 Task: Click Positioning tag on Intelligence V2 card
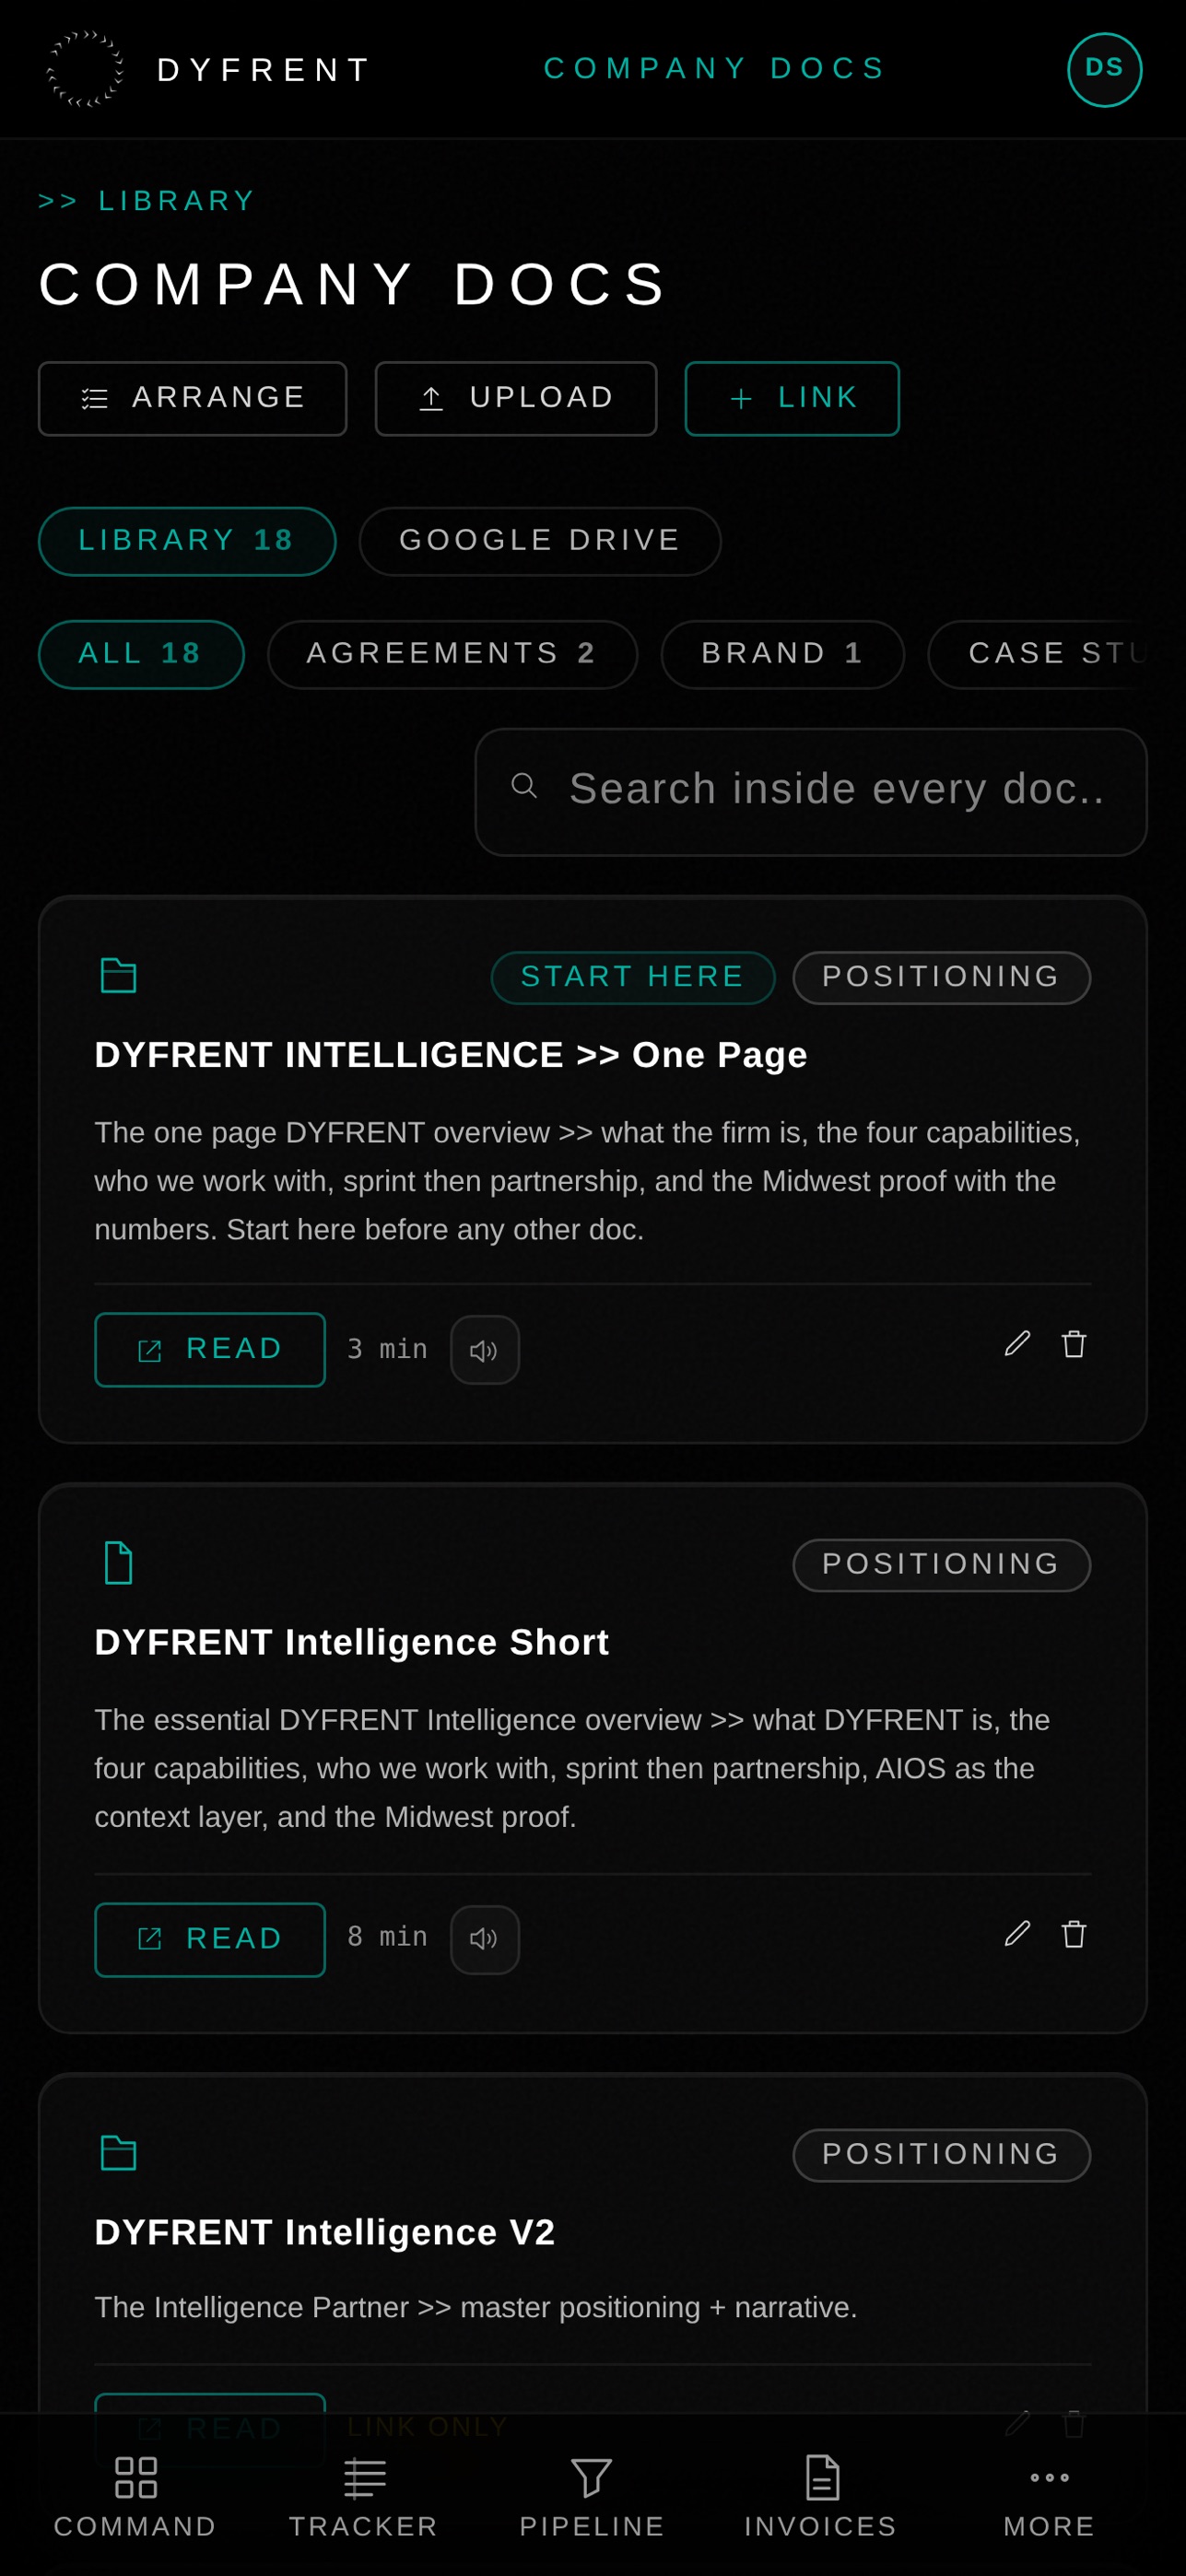coord(942,2155)
